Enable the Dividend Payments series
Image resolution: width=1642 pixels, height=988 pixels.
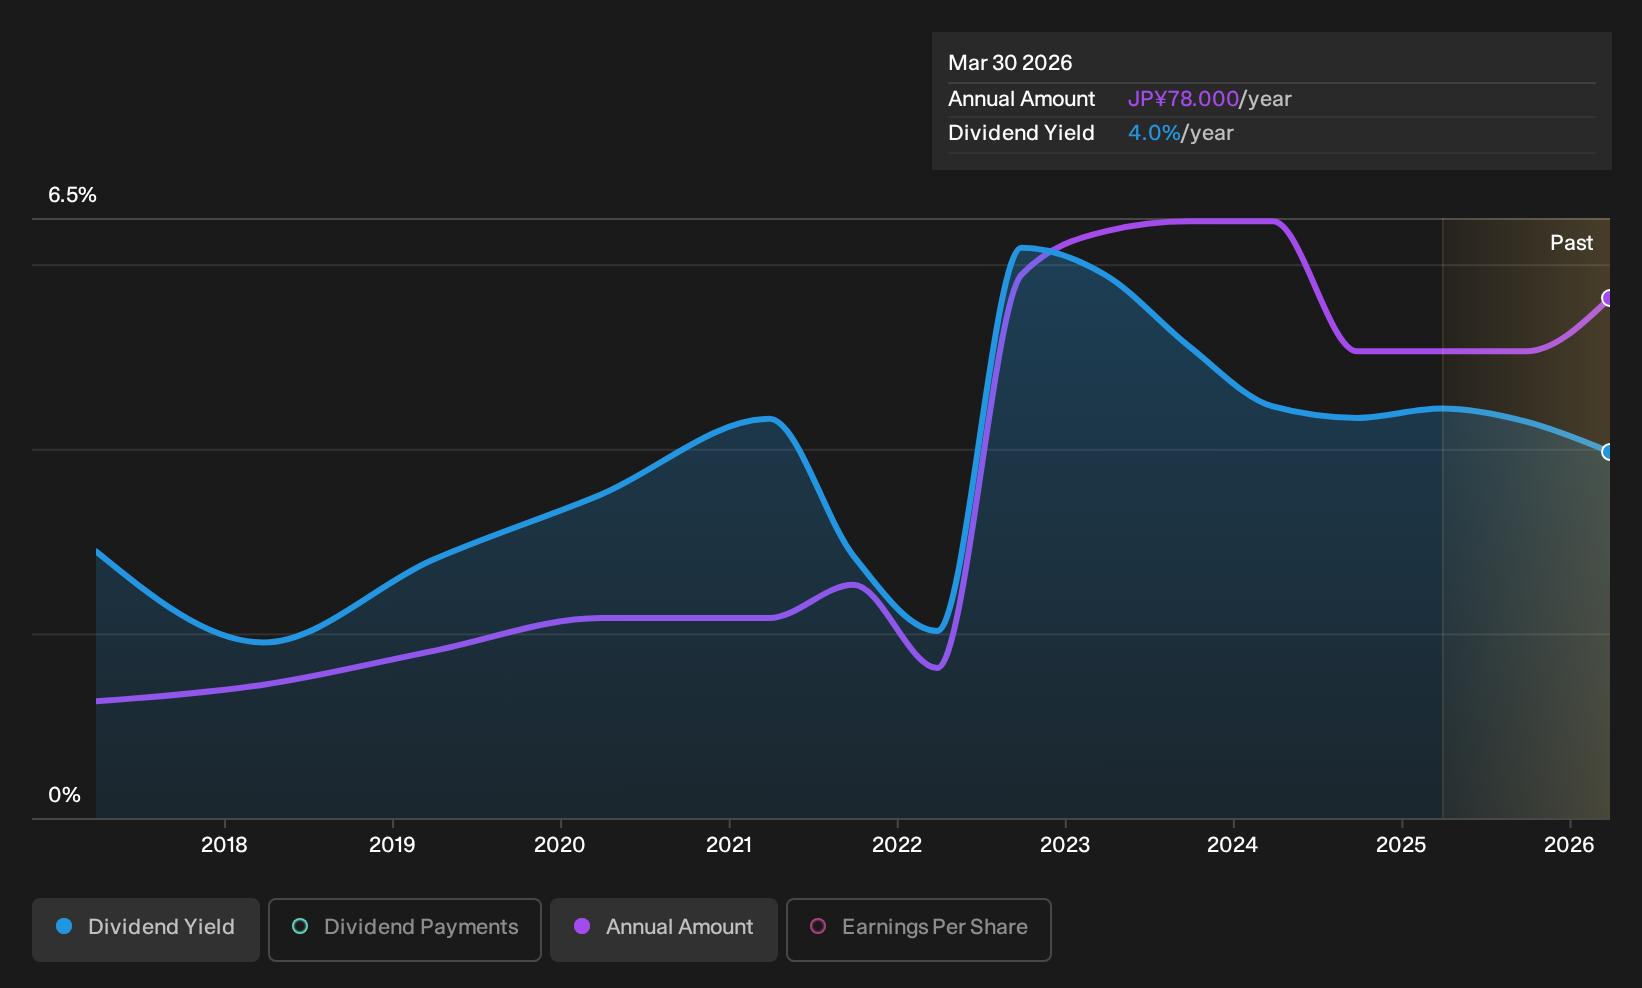click(x=405, y=929)
